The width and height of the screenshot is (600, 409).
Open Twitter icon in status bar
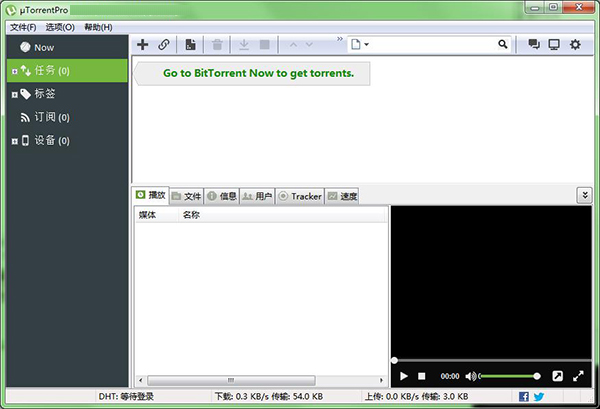tap(539, 397)
